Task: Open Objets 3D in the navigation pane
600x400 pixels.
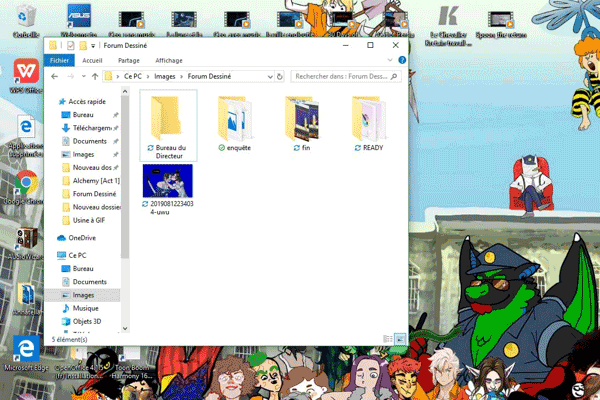Action: pos(87,322)
